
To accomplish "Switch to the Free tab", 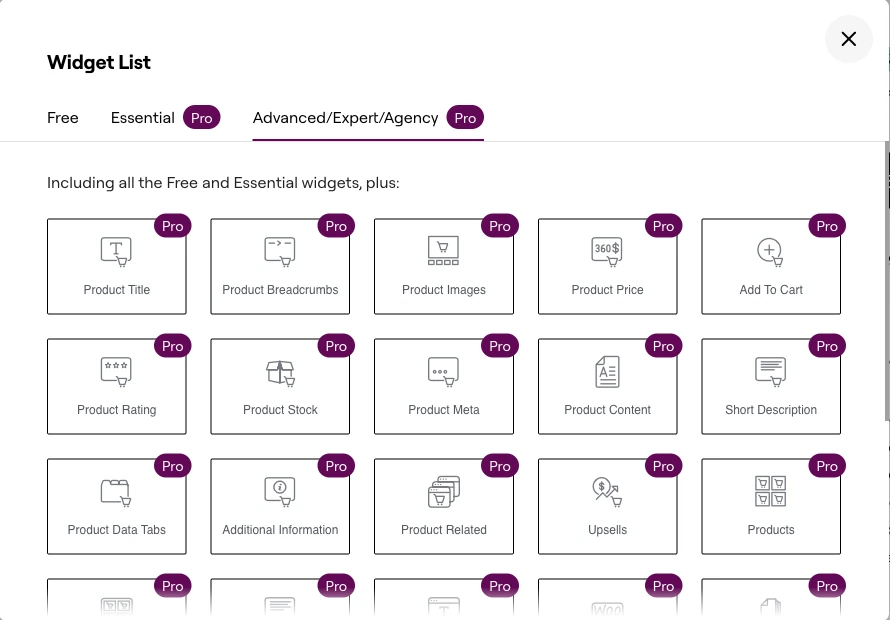I will point(63,118).
